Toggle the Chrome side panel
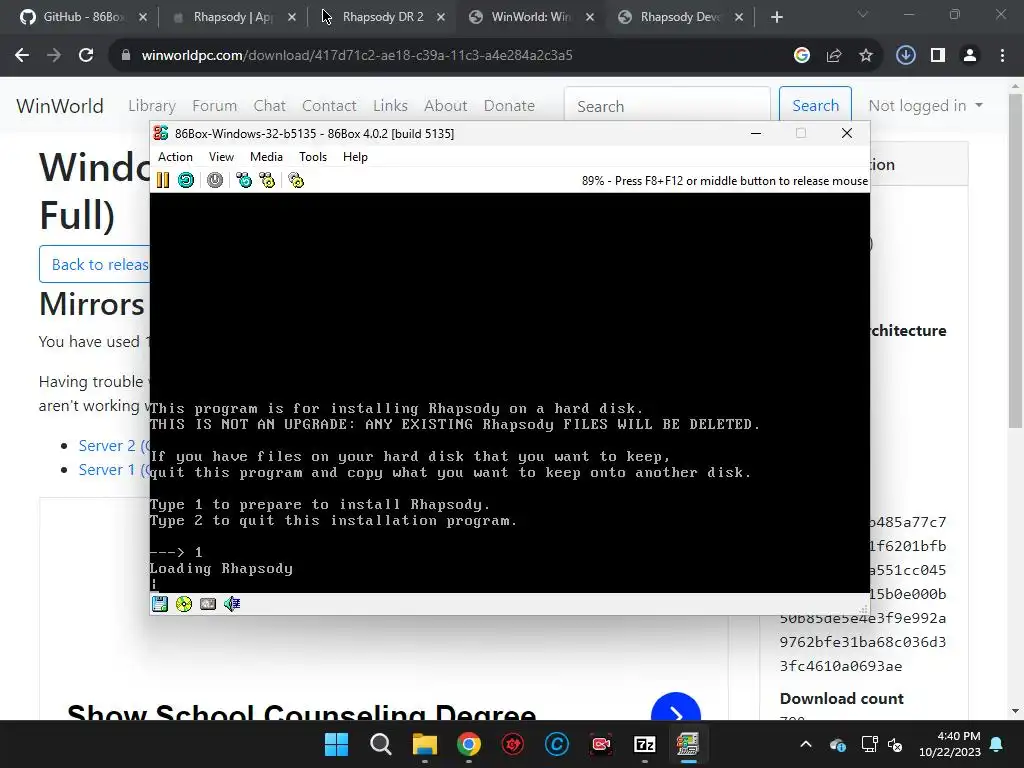 point(938,56)
